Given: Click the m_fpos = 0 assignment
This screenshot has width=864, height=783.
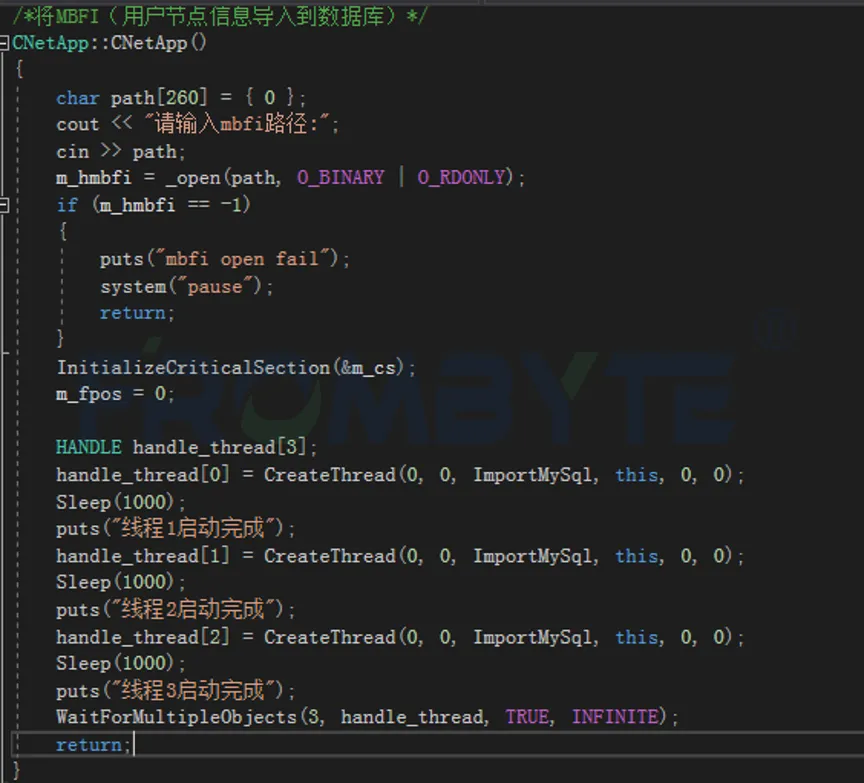Looking at the screenshot, I should click(115, 393).
